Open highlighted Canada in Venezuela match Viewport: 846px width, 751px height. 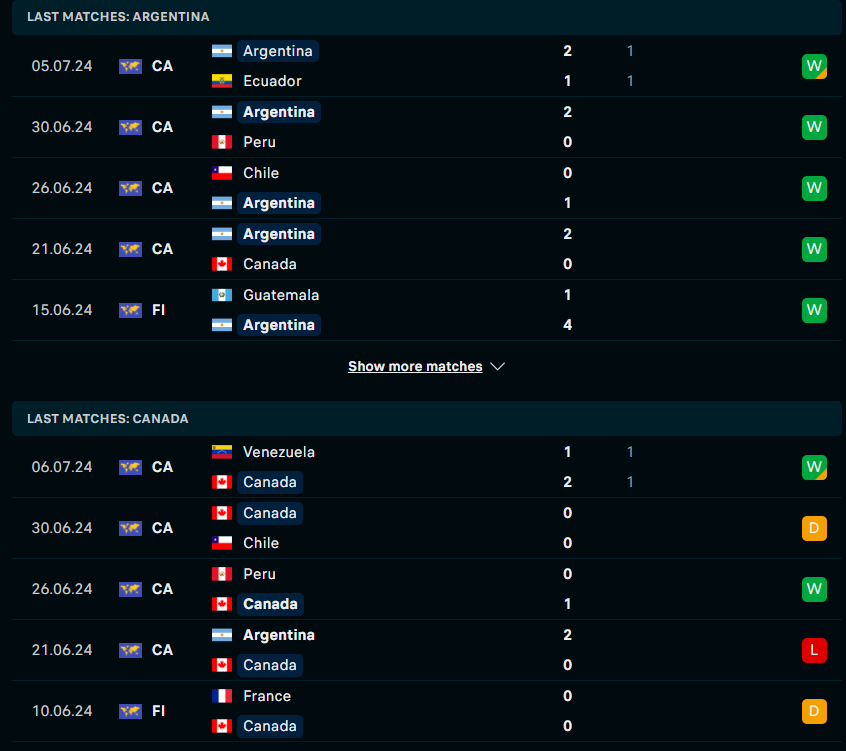tap(270, 482)
